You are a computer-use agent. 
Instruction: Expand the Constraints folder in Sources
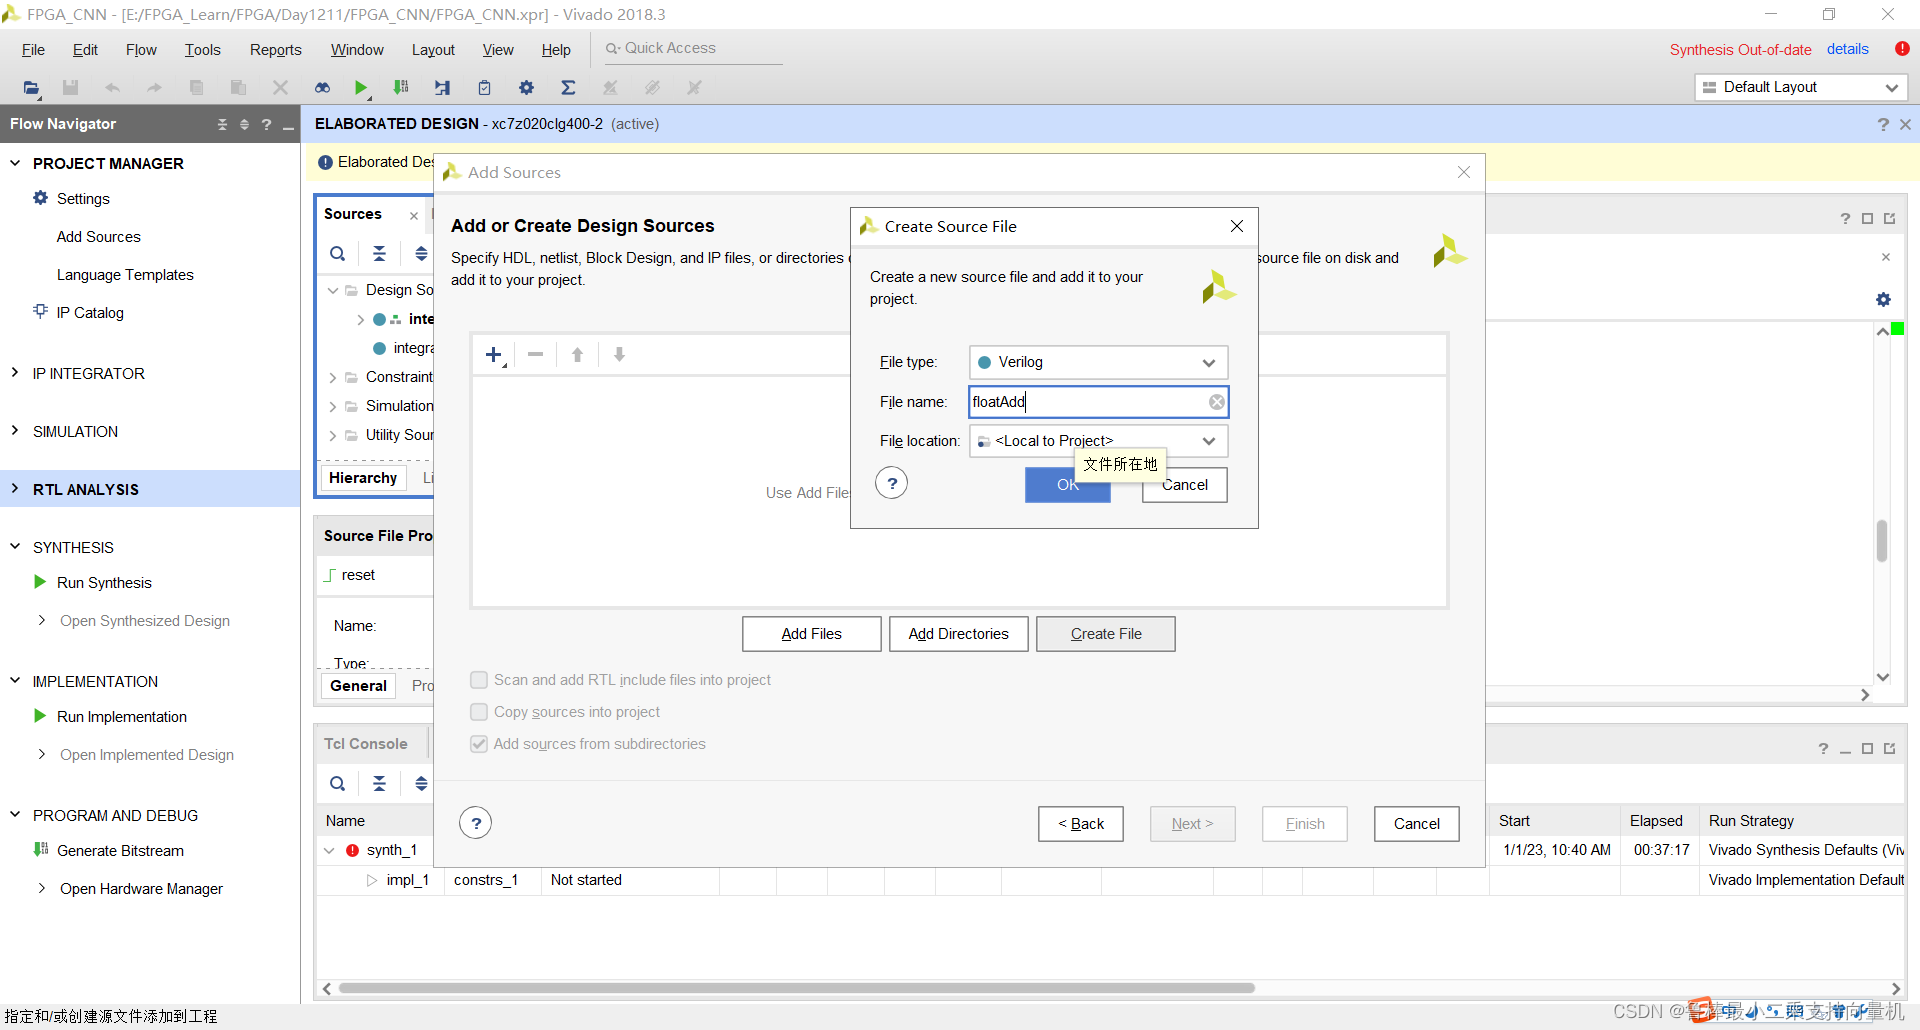[333, 378]
